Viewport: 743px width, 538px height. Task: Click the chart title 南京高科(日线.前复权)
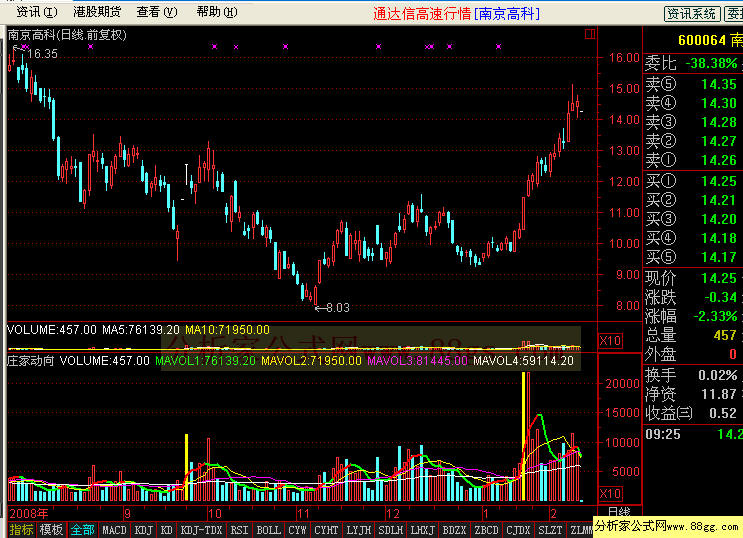tap(67, 35)
